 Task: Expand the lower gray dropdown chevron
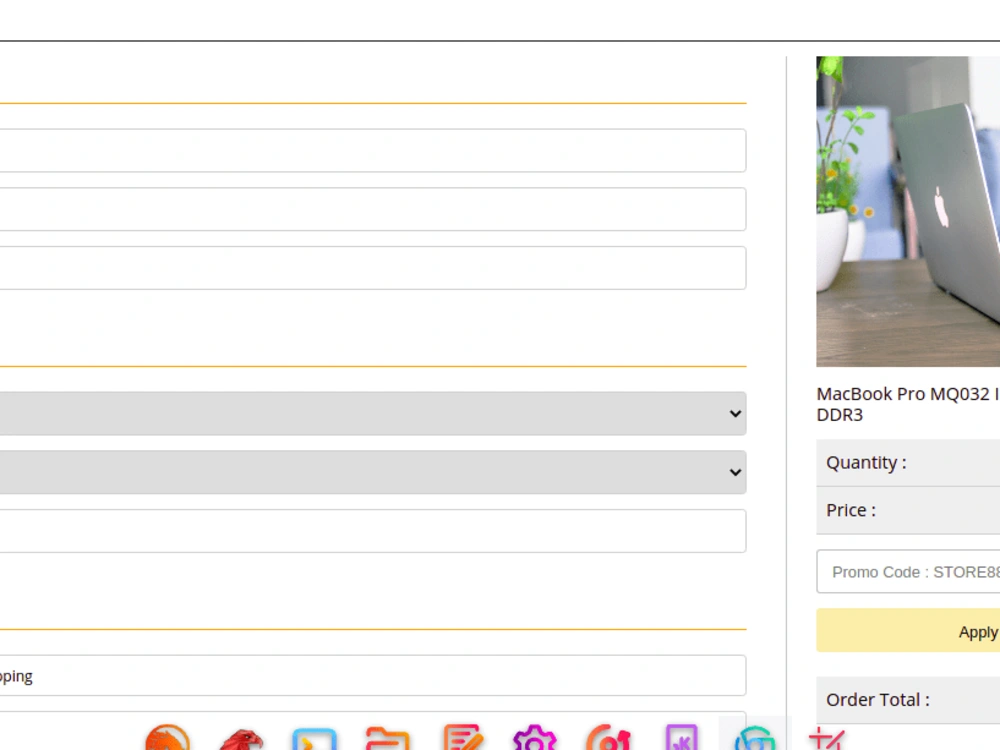point(735,472)
